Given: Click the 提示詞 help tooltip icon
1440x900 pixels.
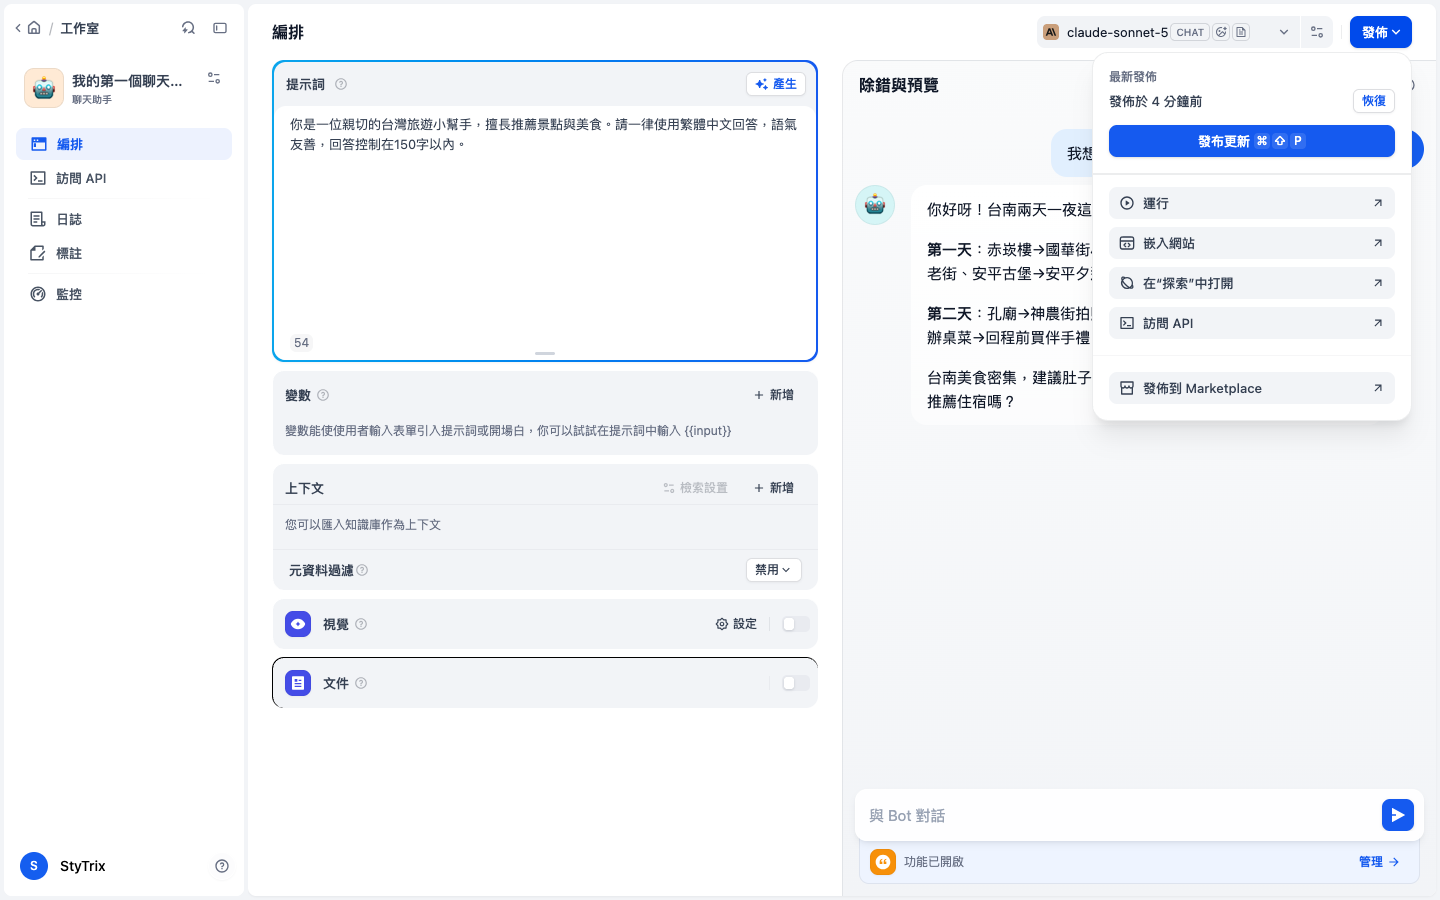Looking at the screenshot, I should [341, 84].
